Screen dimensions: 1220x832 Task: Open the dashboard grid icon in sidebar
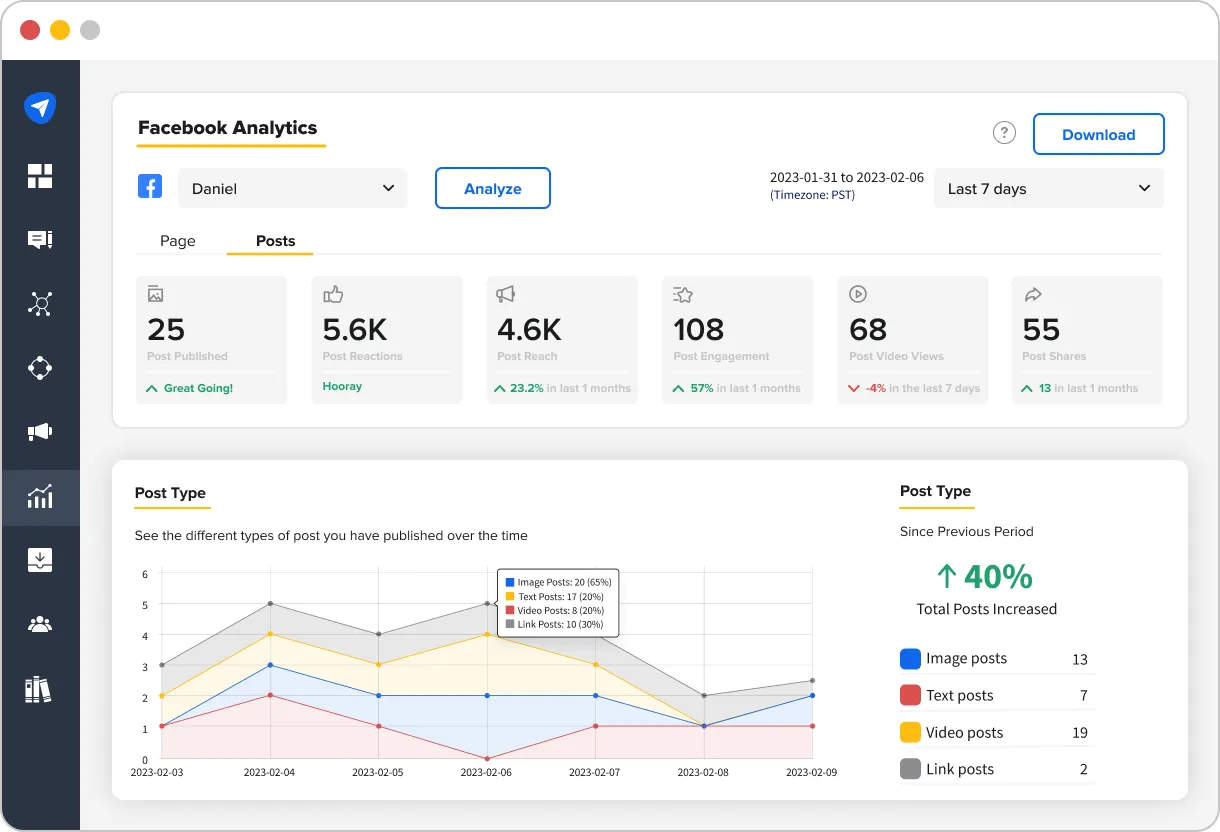[40, 175]
